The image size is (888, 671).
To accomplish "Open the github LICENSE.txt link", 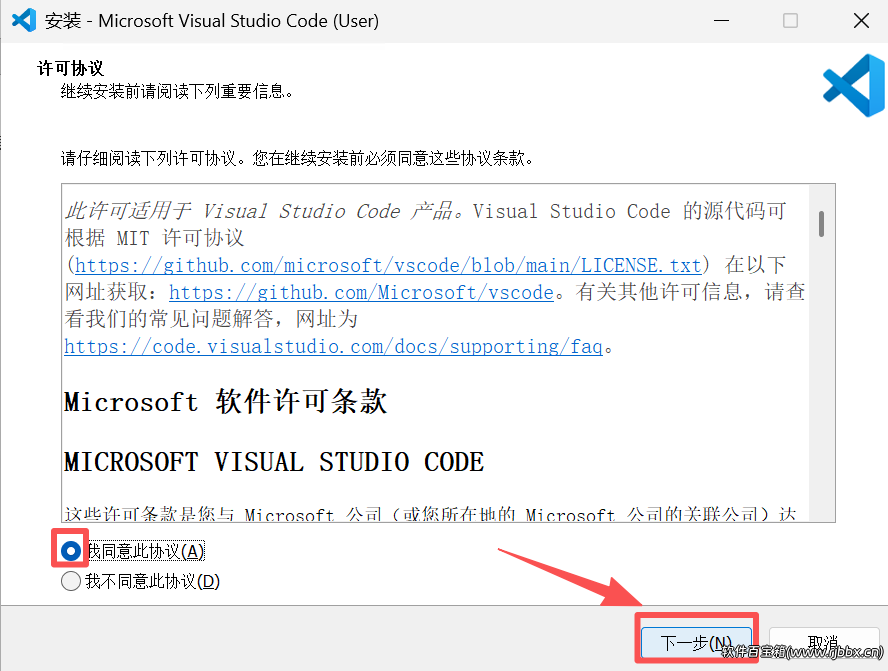I will tap(388, 265).
